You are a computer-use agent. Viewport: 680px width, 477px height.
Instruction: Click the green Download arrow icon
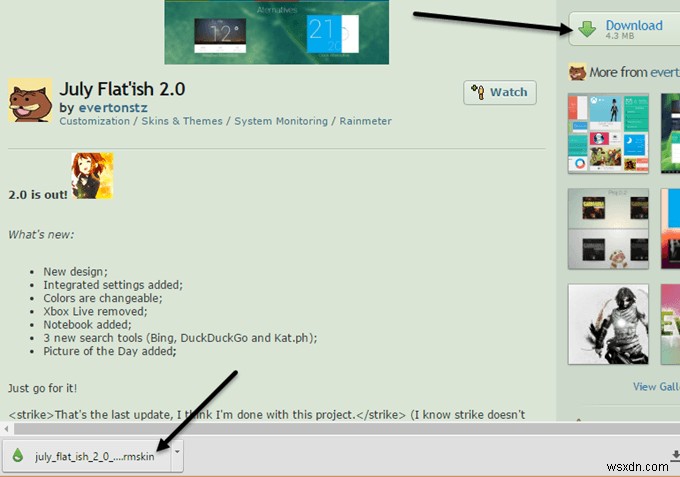(587, 29)
